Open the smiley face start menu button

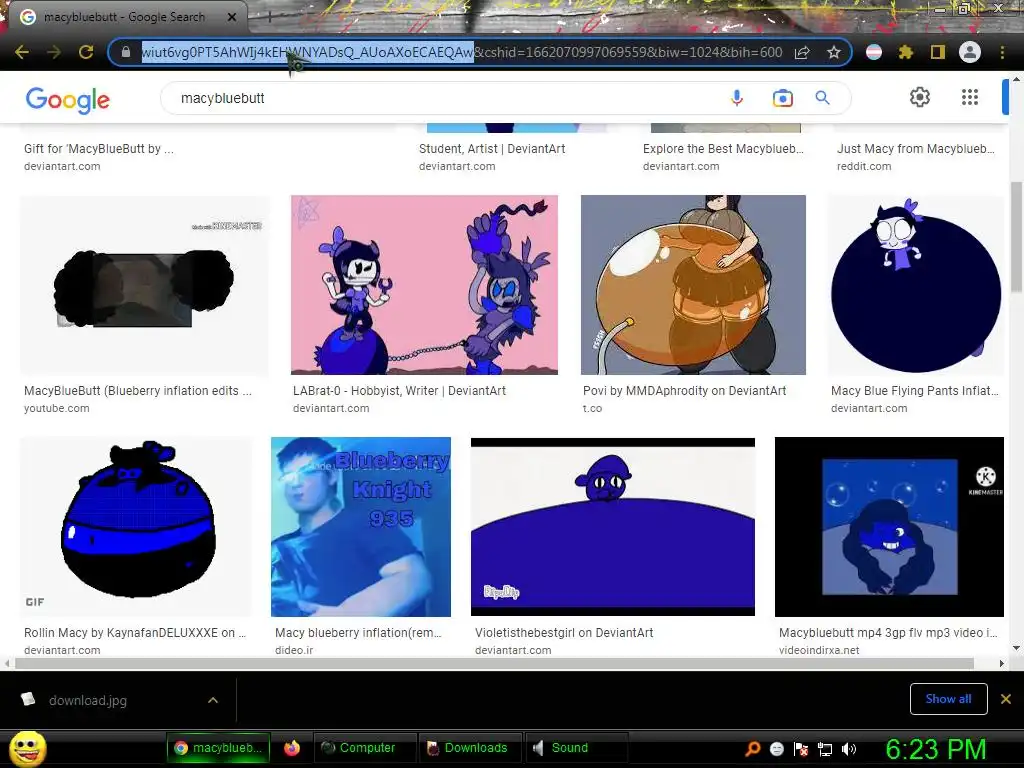click(27, 748)
